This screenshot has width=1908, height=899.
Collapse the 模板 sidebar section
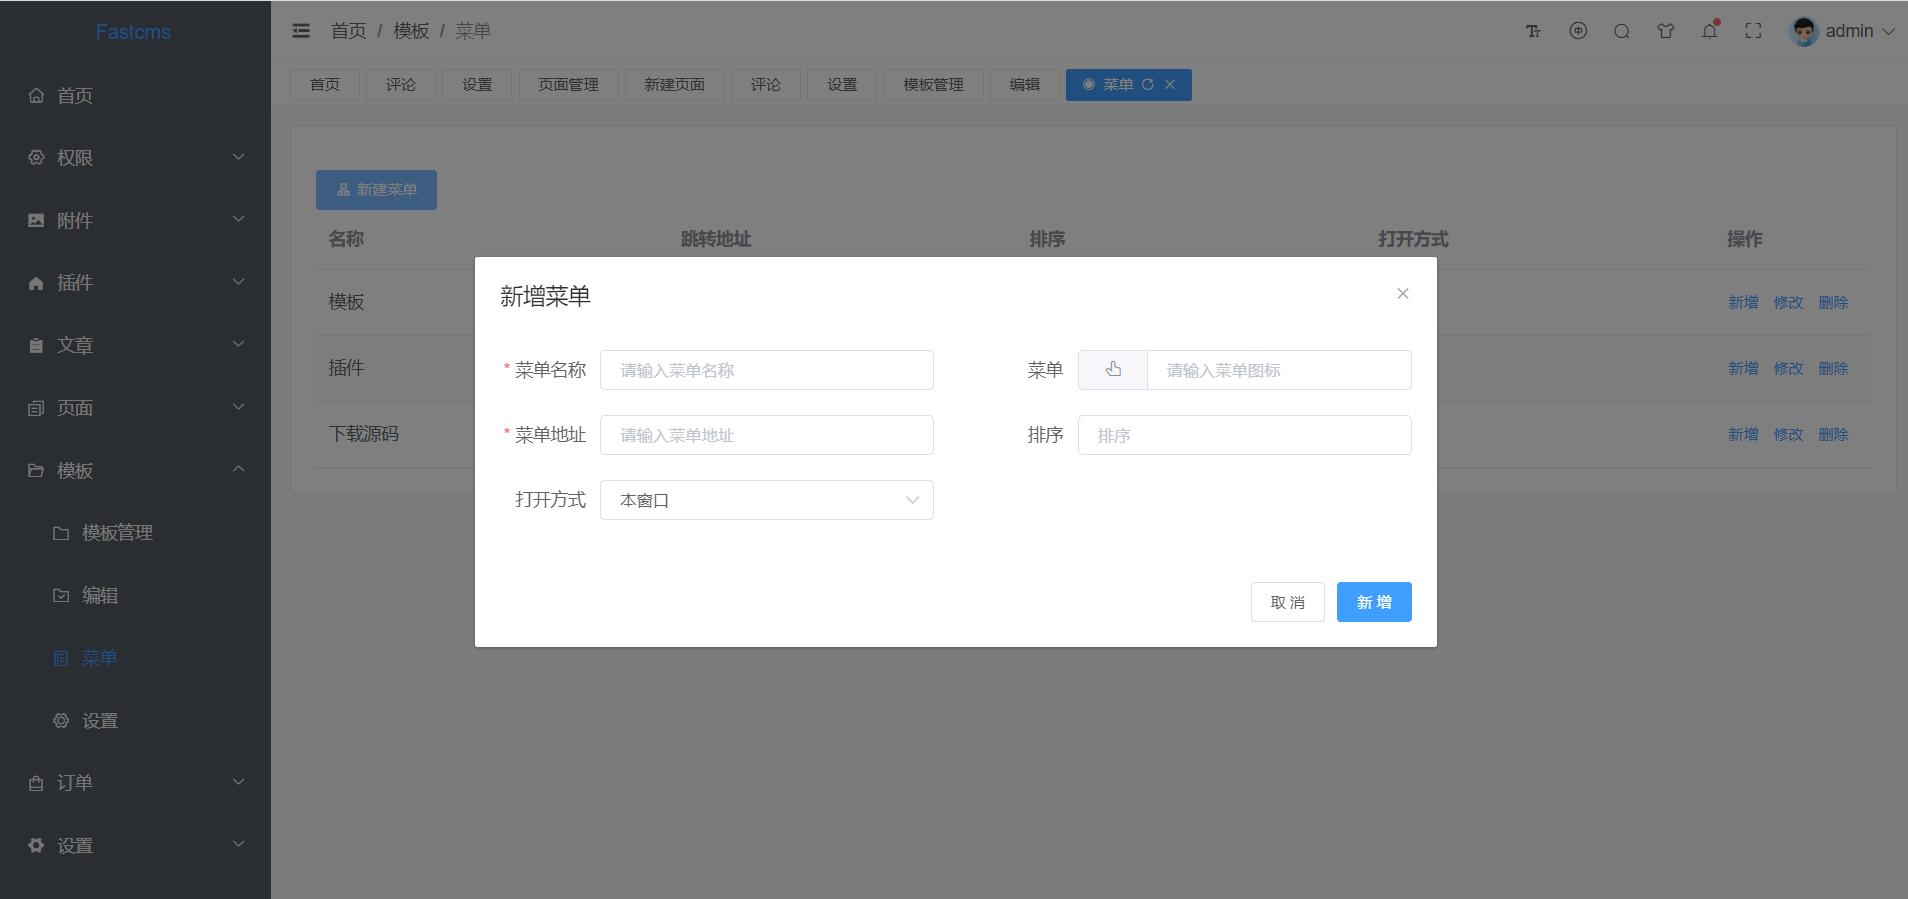coord(135,470)
